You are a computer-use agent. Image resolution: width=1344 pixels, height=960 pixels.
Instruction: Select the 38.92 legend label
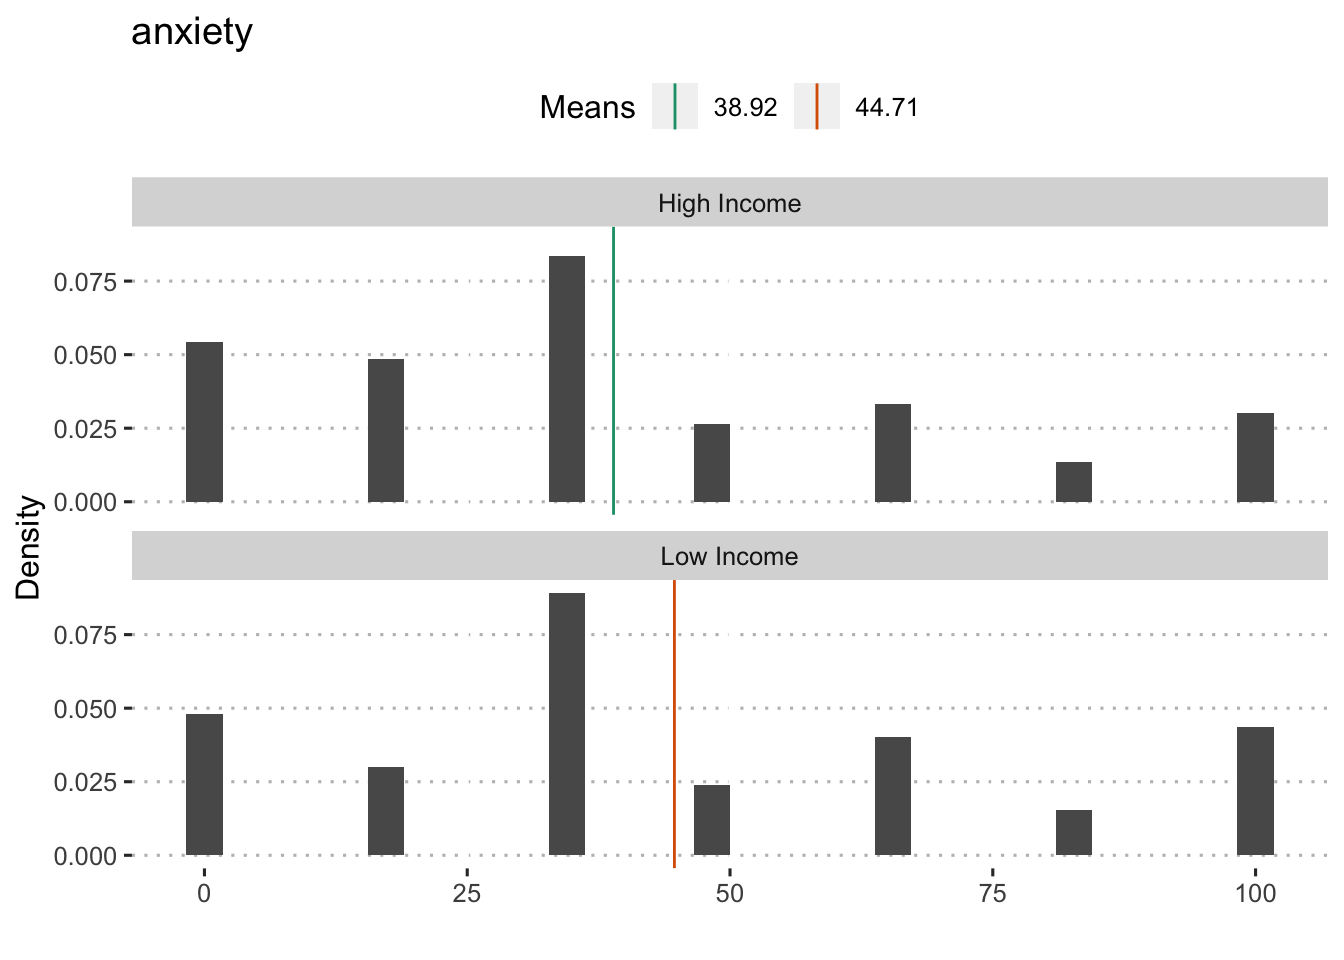tap(745, 108)
